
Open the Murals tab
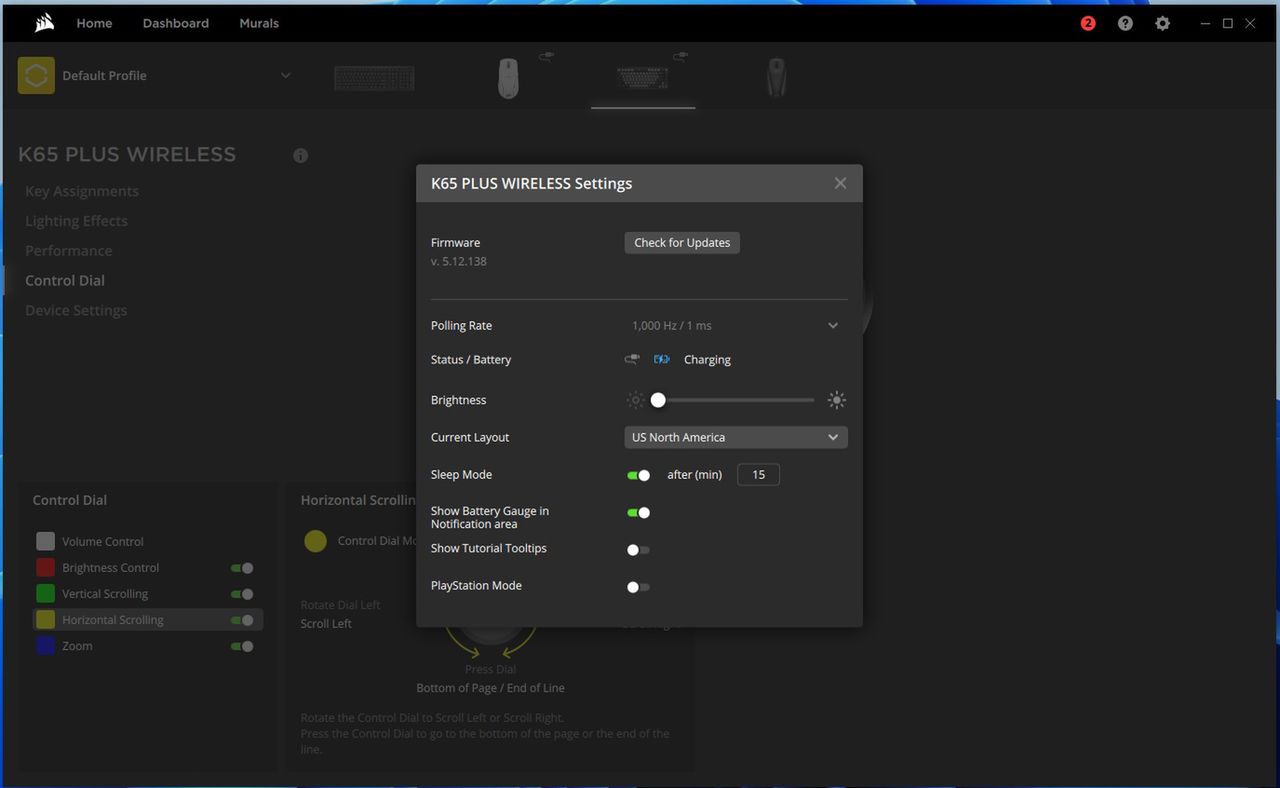coord(259,23)
